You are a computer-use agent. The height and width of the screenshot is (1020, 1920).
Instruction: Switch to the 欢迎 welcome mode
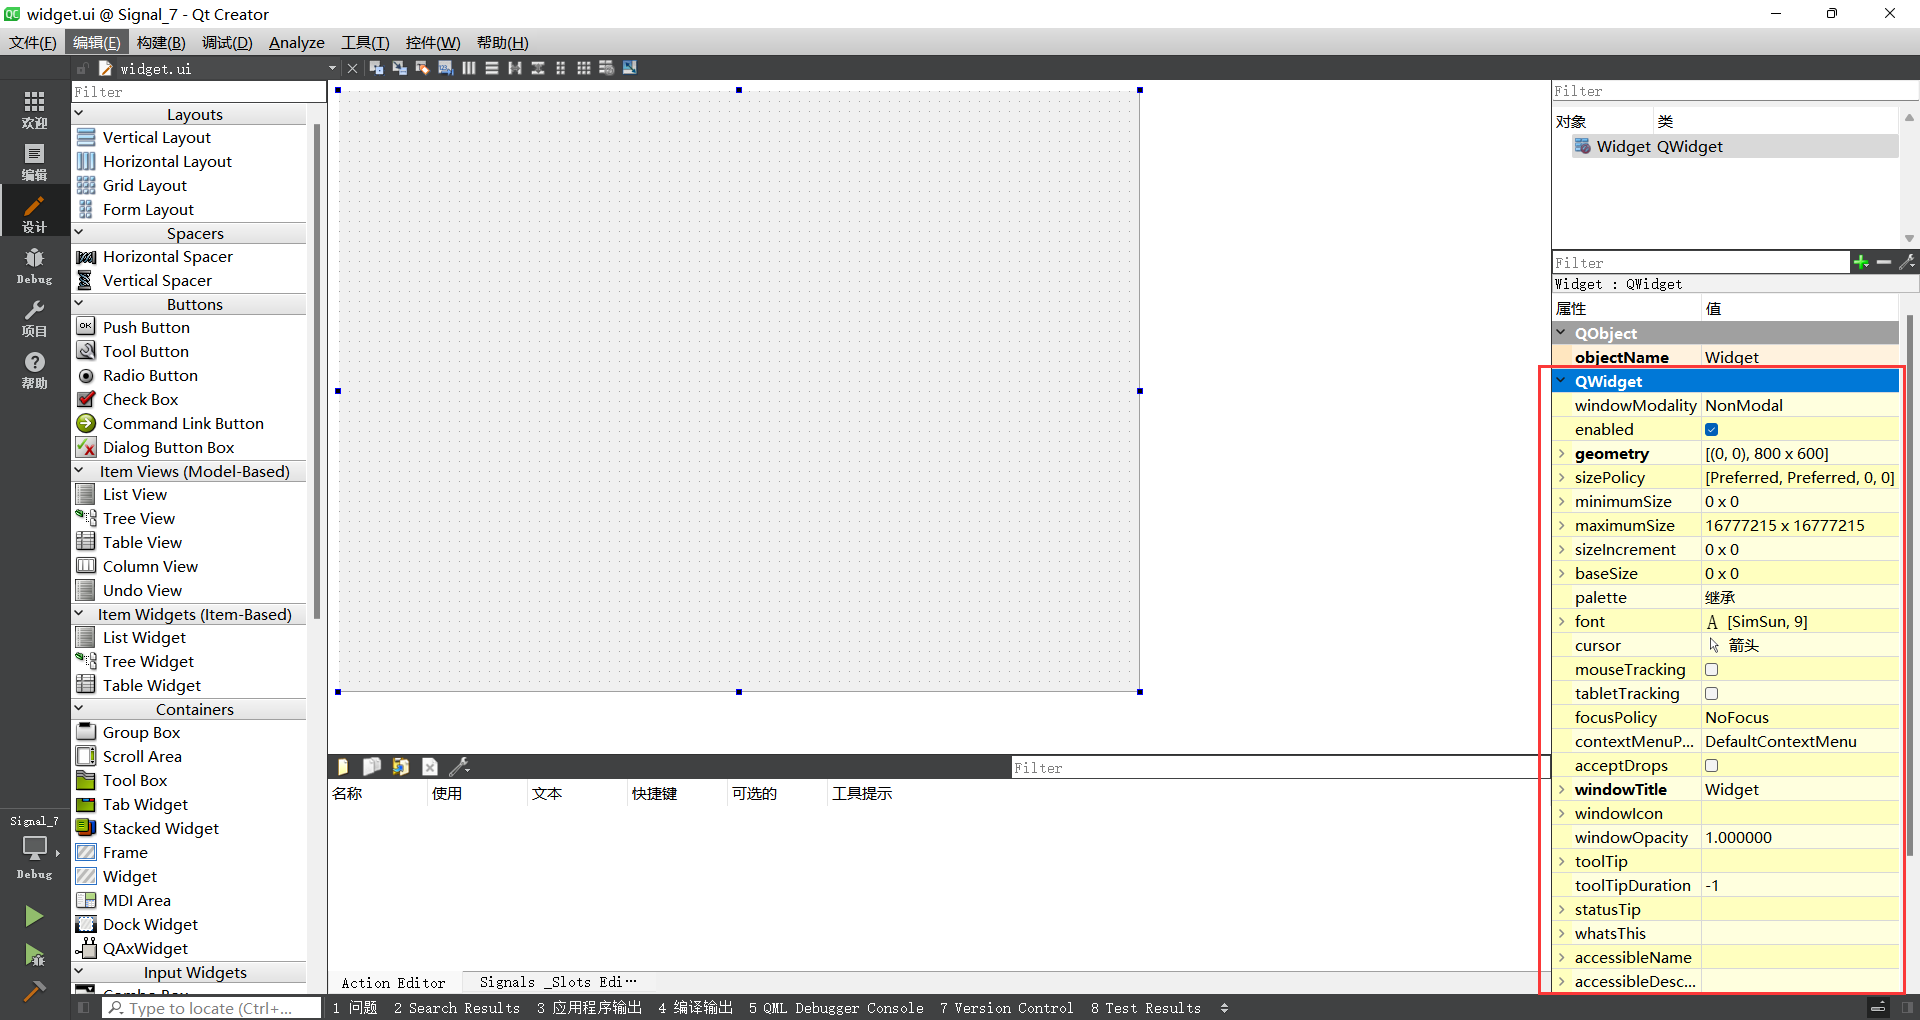pos(34,109)
